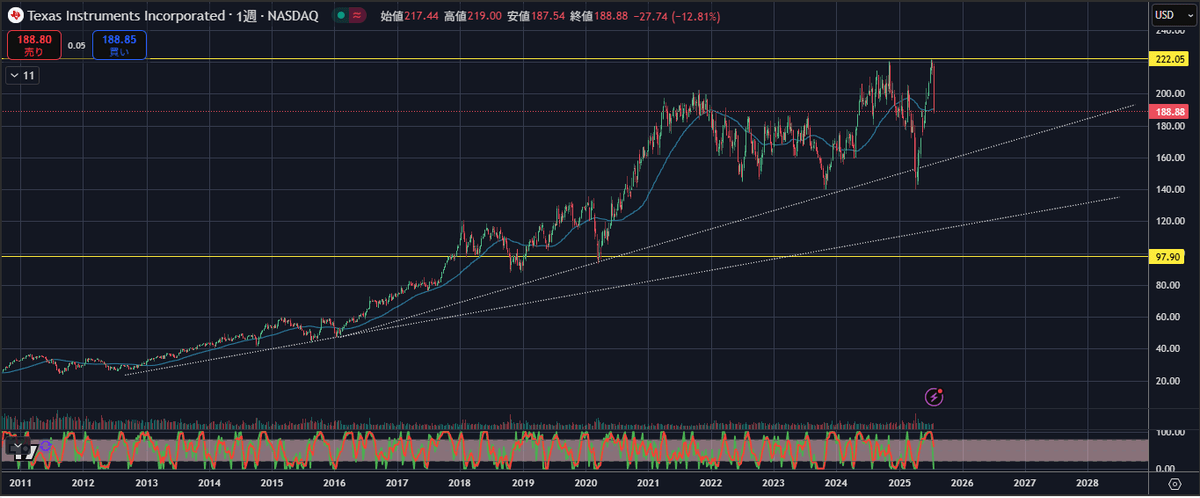Click the 160.00 label on the price axis

[x=1171, y=158]
